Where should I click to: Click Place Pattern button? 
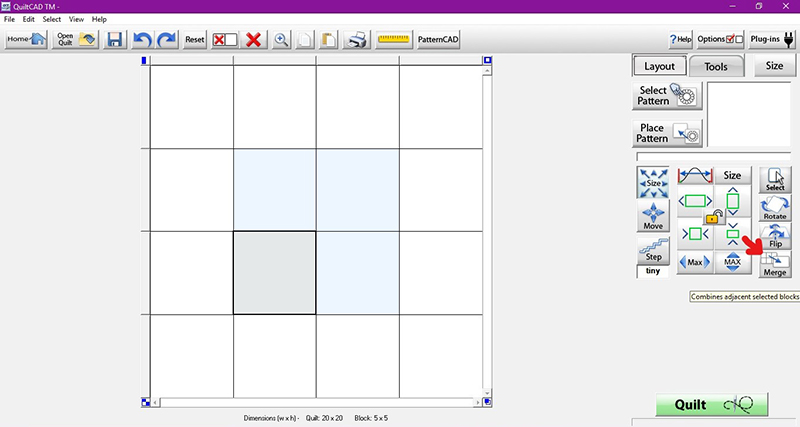click(667, 133)
